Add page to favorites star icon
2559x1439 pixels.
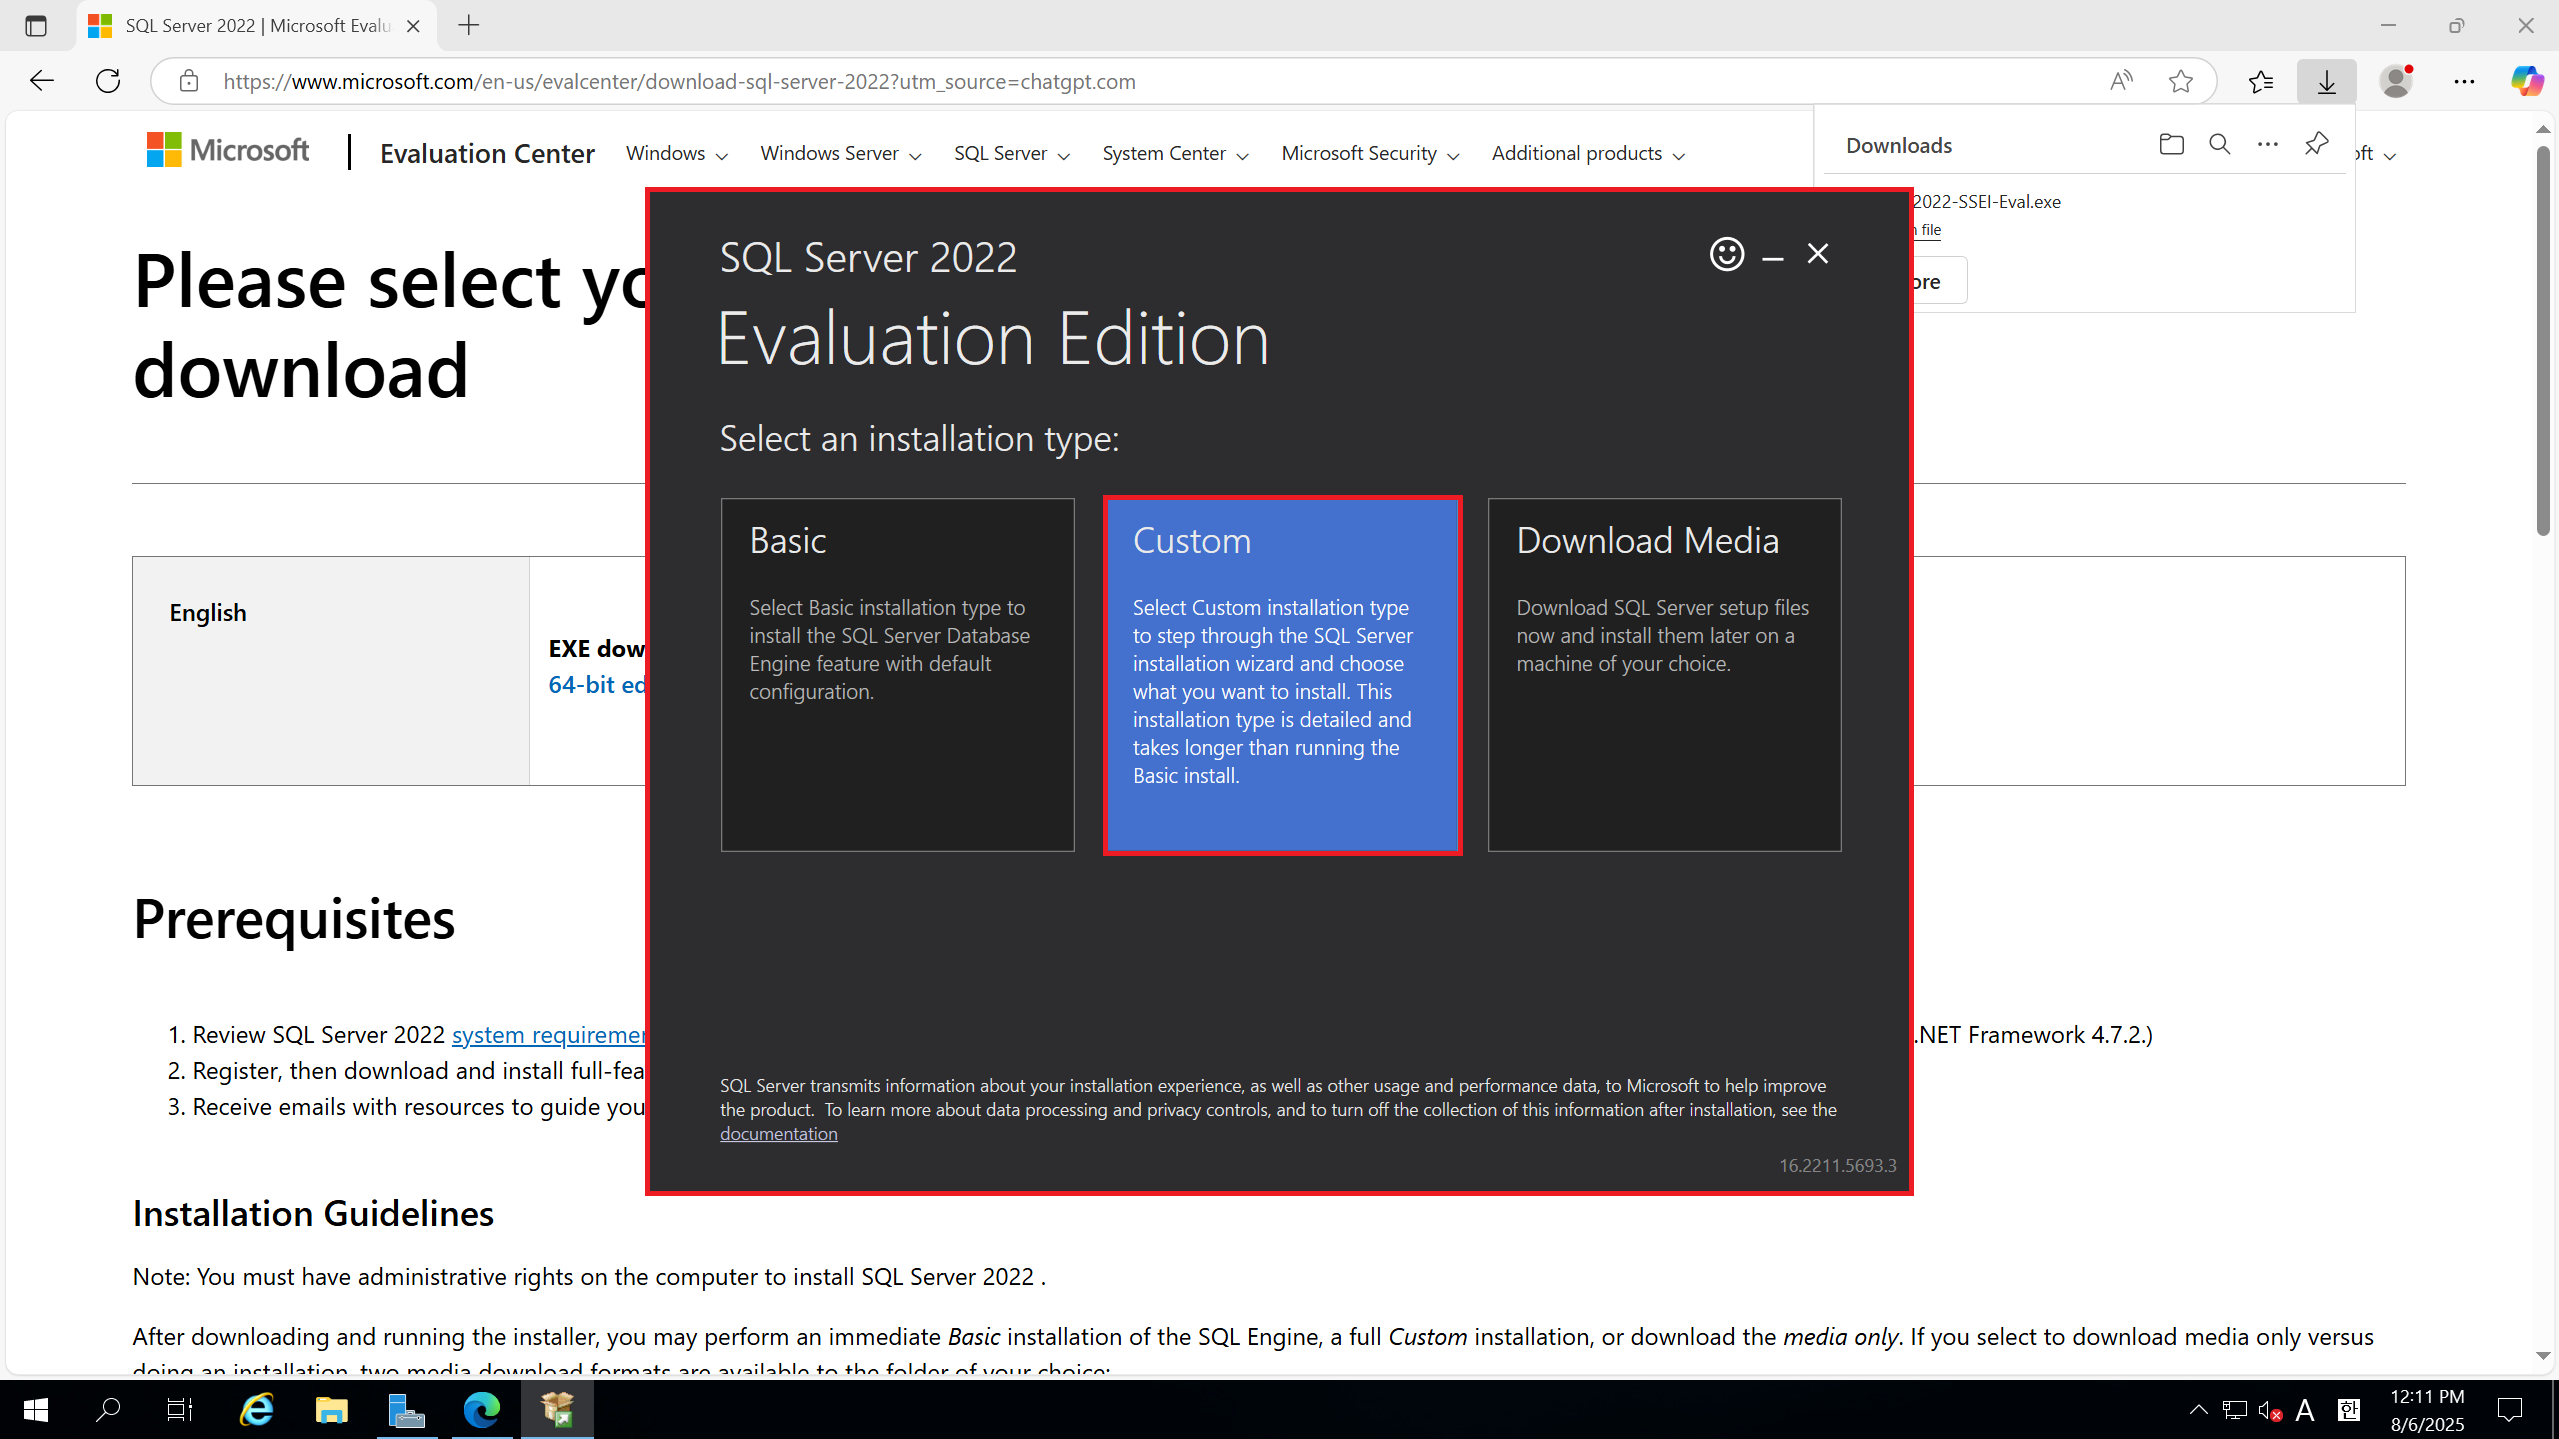(2180, 81)
